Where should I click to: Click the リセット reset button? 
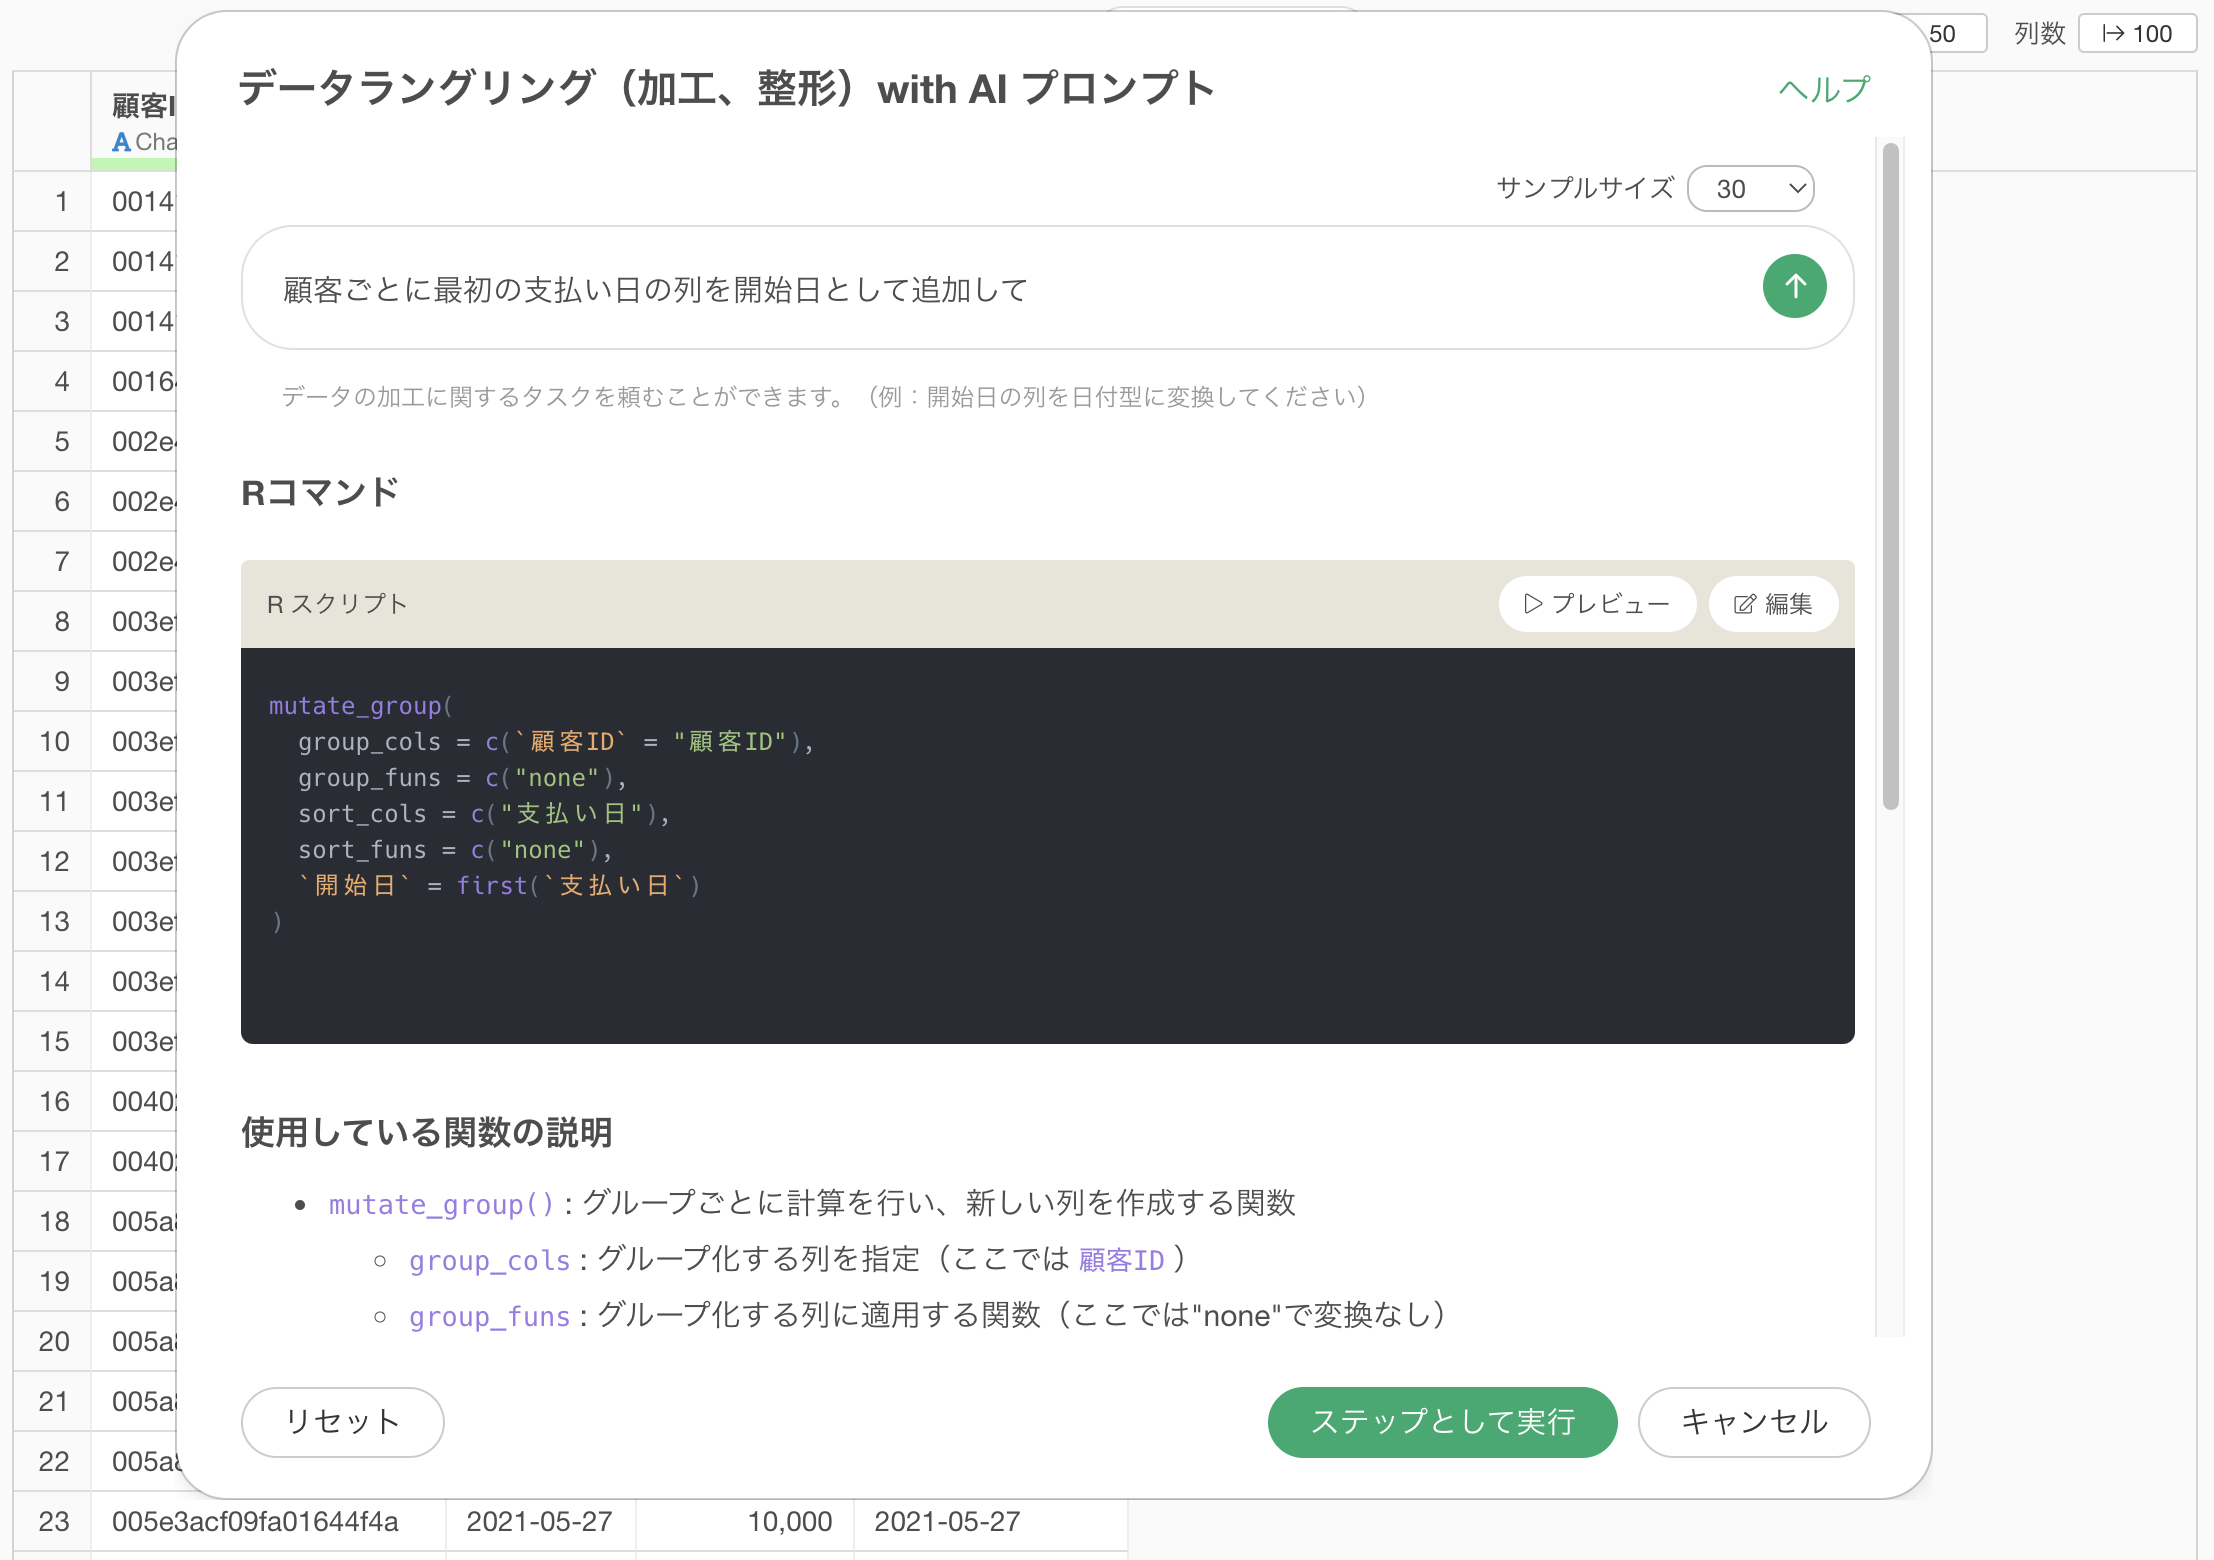pos(342,1421)
